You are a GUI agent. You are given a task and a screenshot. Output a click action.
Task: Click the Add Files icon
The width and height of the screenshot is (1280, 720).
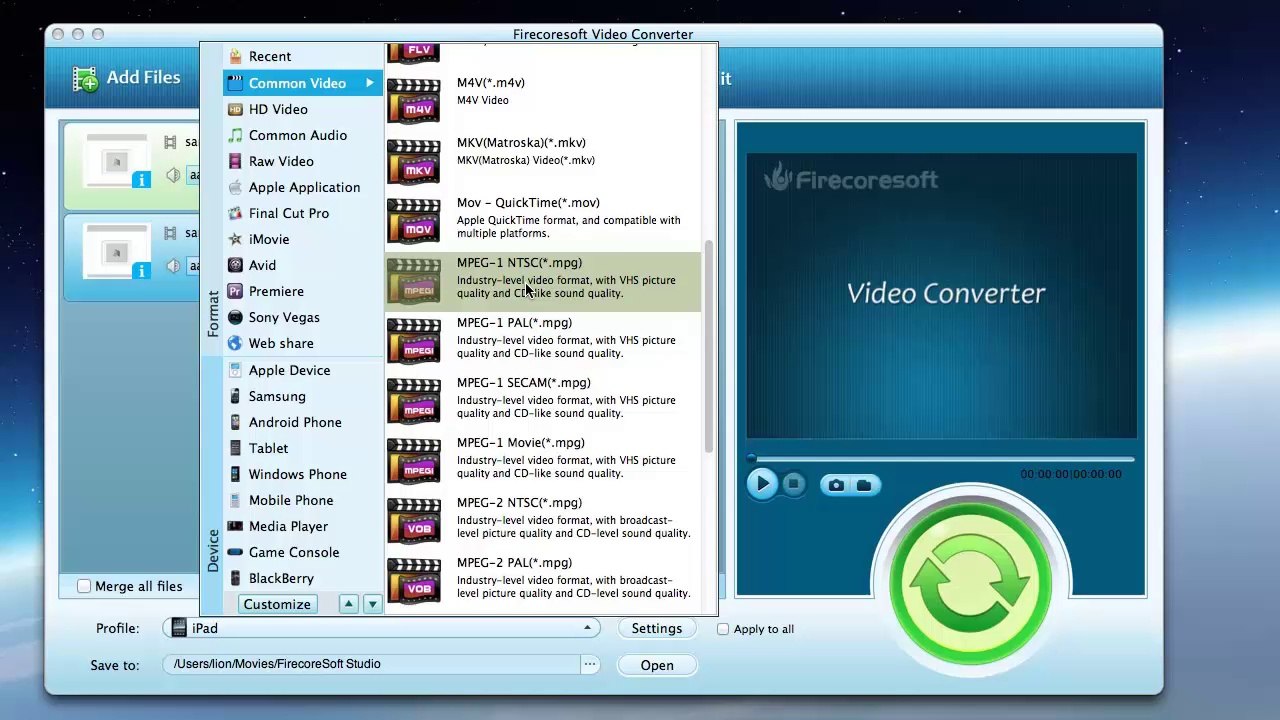click(86, 79)
